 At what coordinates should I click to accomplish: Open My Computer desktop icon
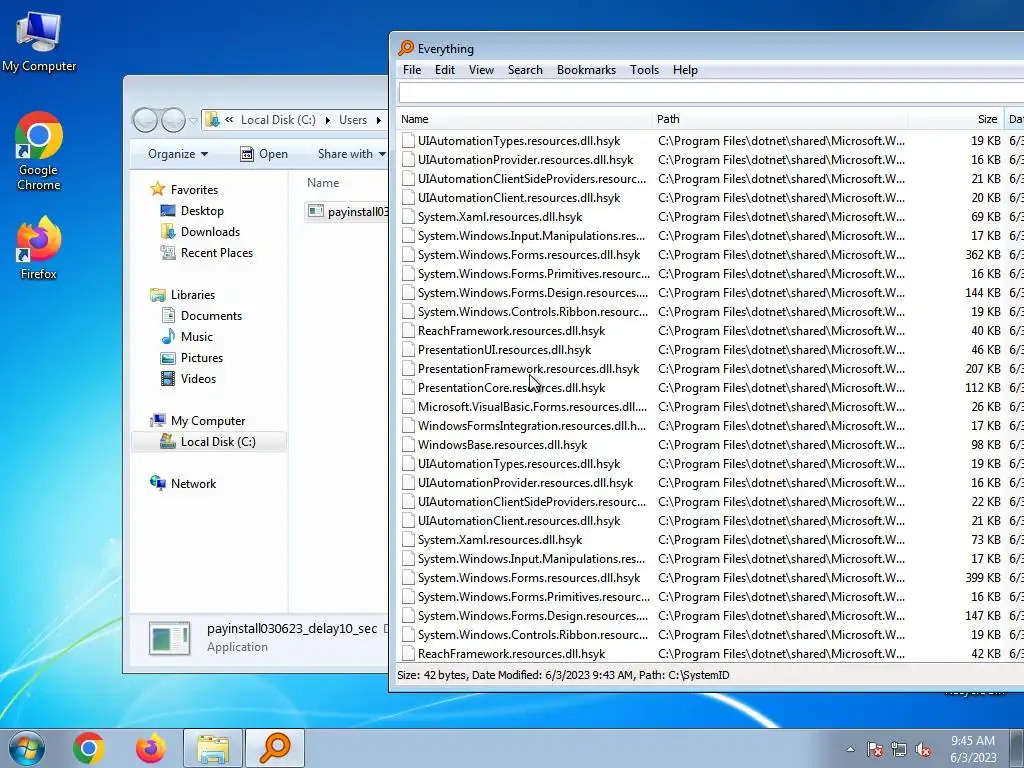click(39, 41)
